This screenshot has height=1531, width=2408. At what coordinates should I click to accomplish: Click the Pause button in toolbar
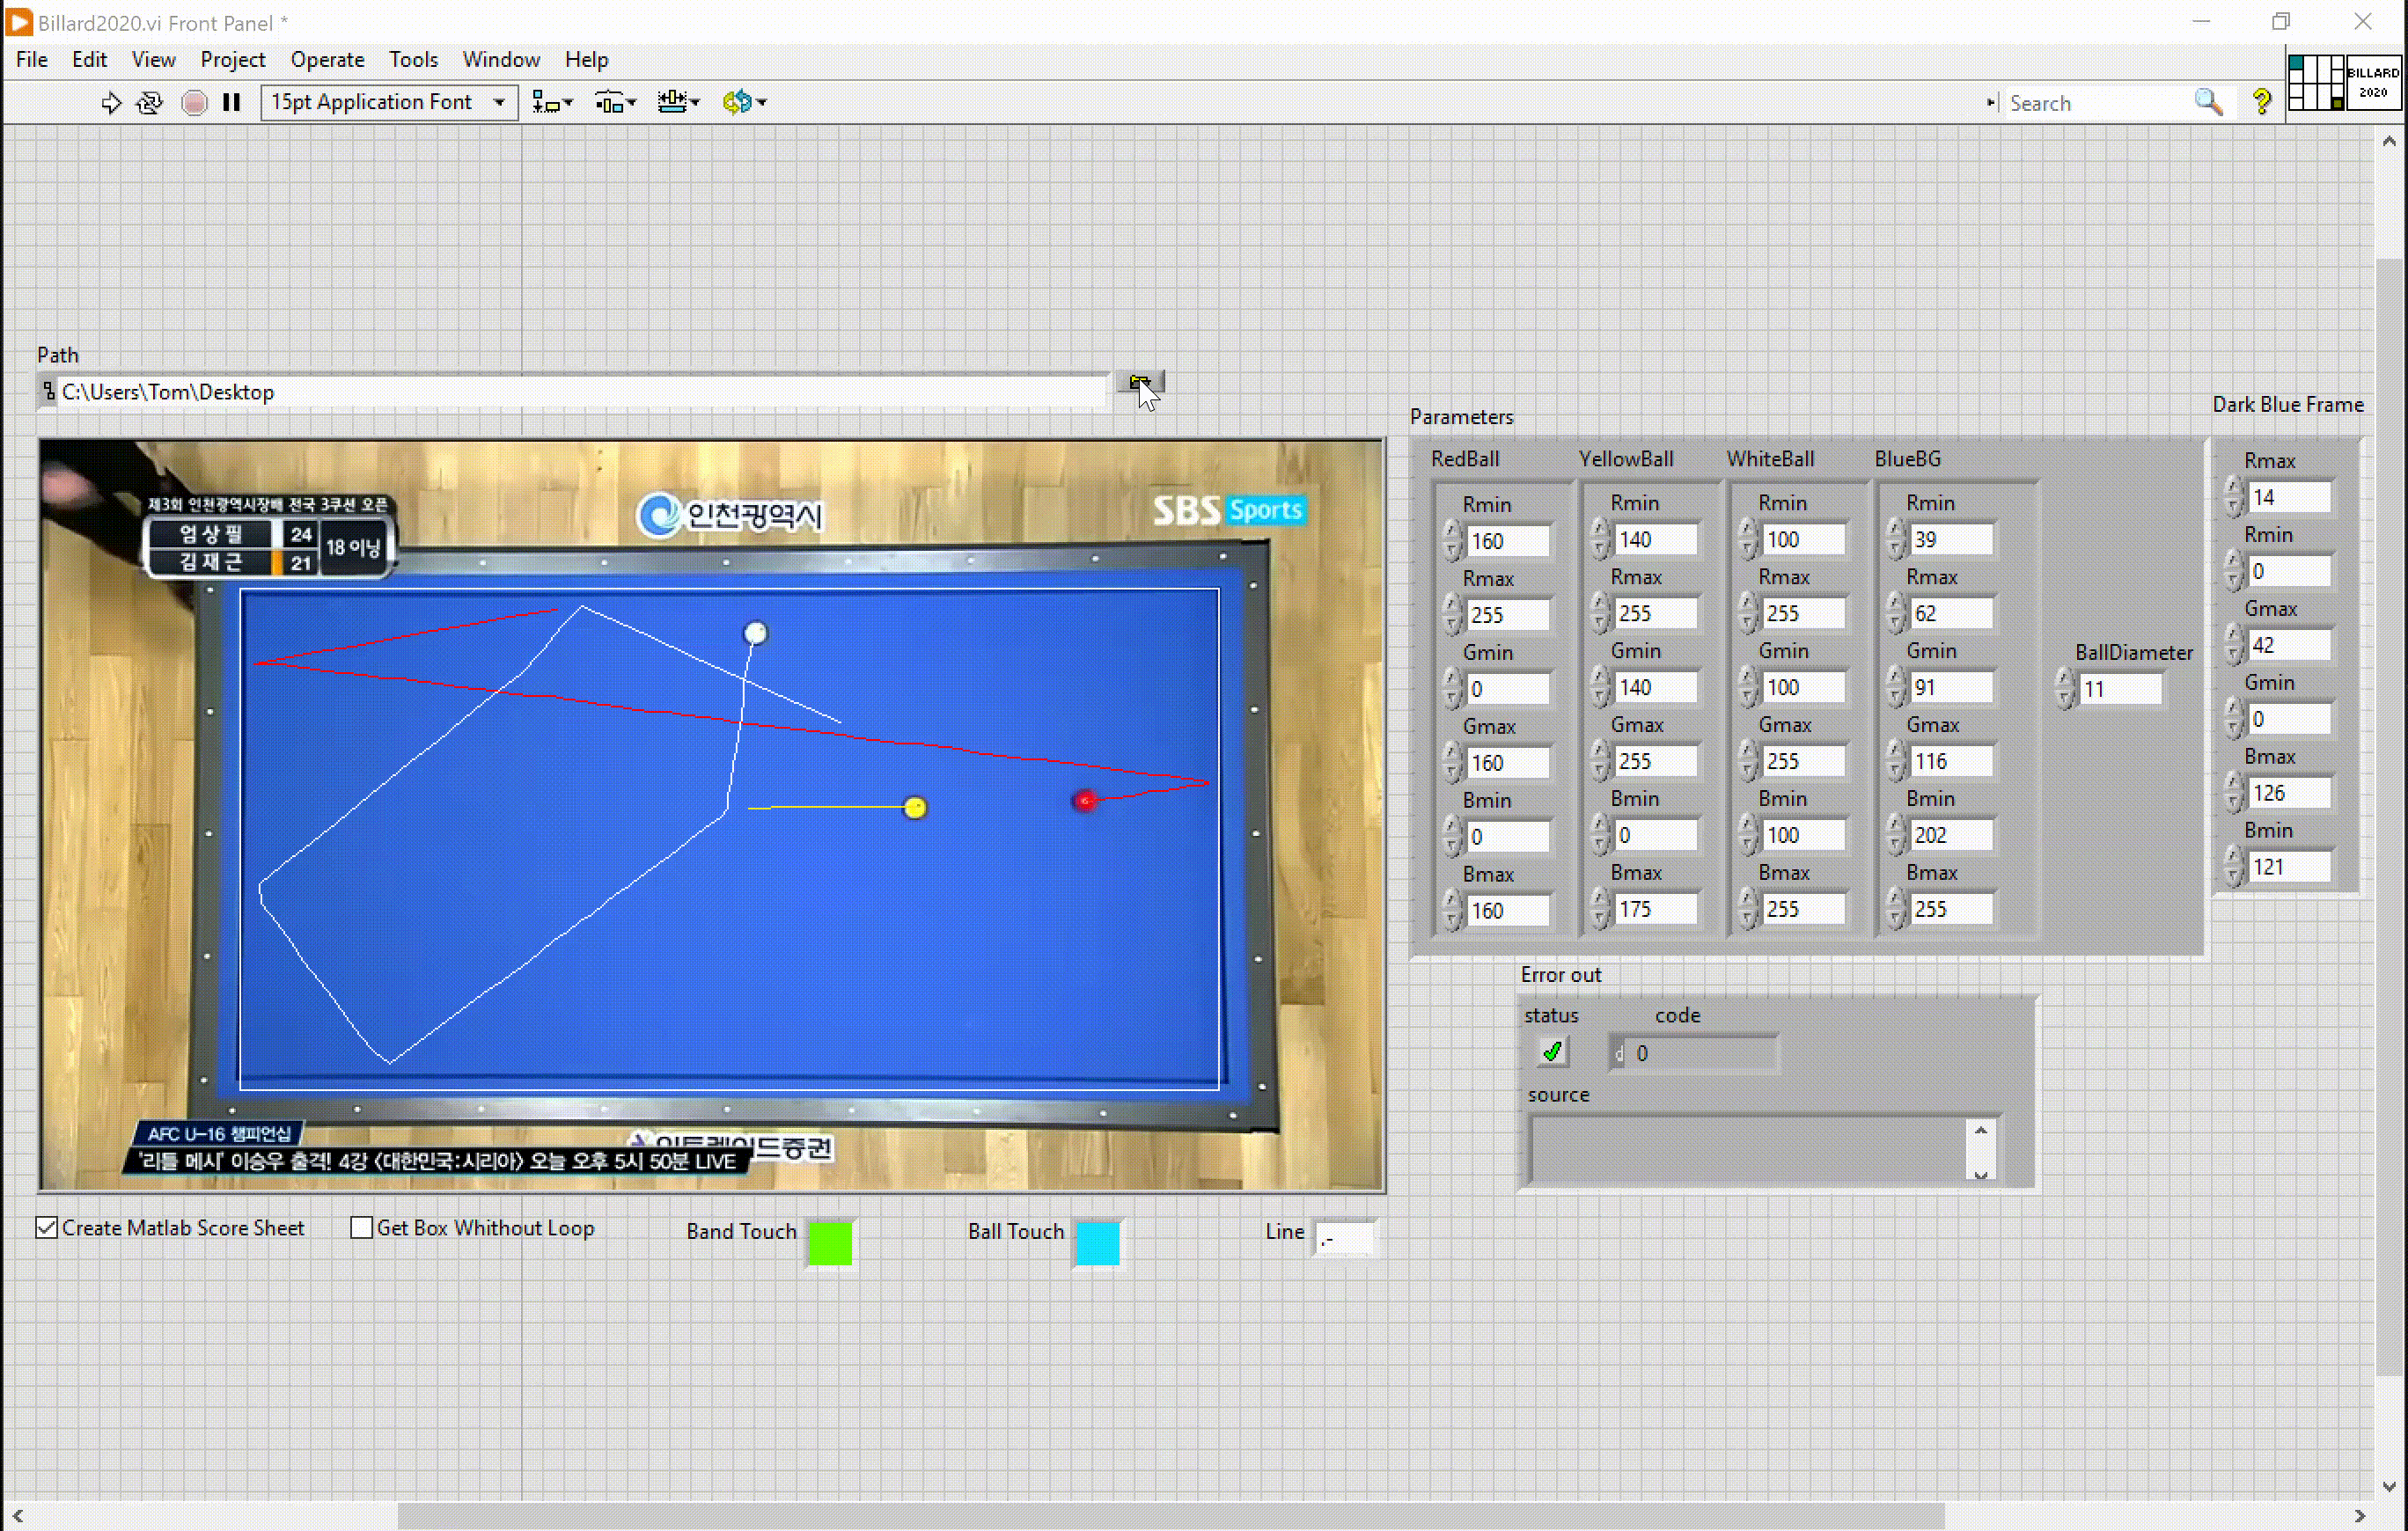pos(232,102)
